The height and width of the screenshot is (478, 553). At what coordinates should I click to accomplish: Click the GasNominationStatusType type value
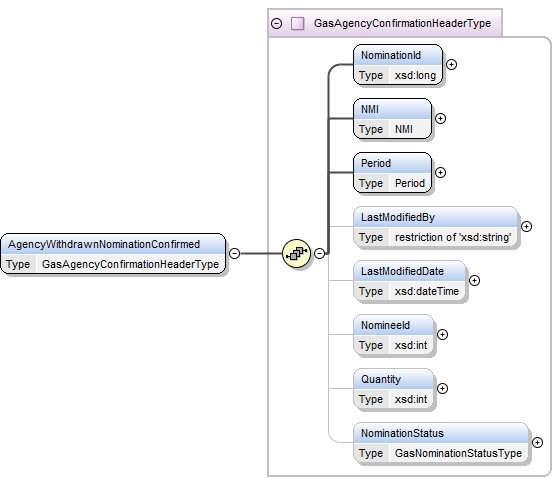[x=458, y=453]
